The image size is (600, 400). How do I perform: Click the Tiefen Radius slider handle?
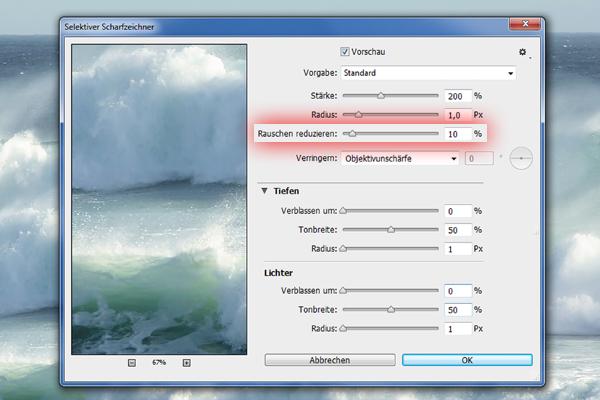click(x=343, y=249)
